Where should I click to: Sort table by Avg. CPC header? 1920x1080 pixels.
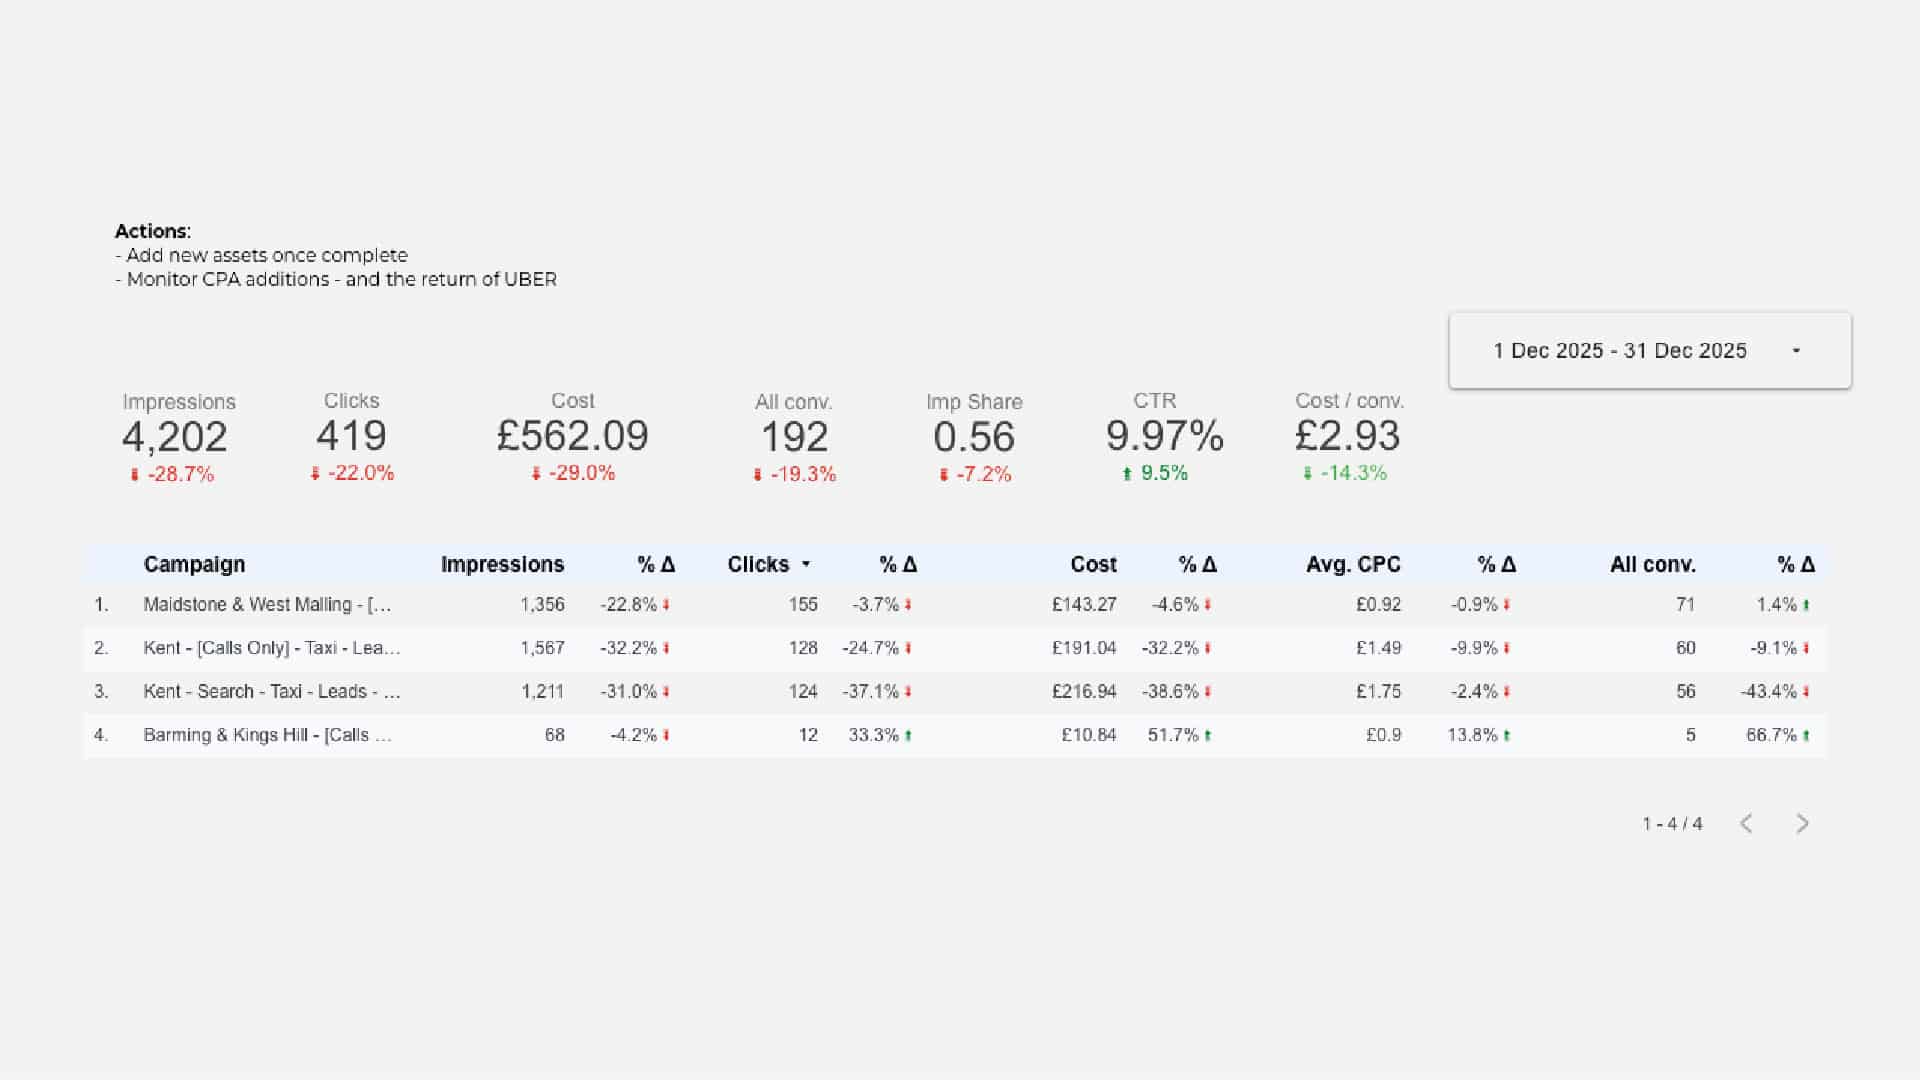1353,565
